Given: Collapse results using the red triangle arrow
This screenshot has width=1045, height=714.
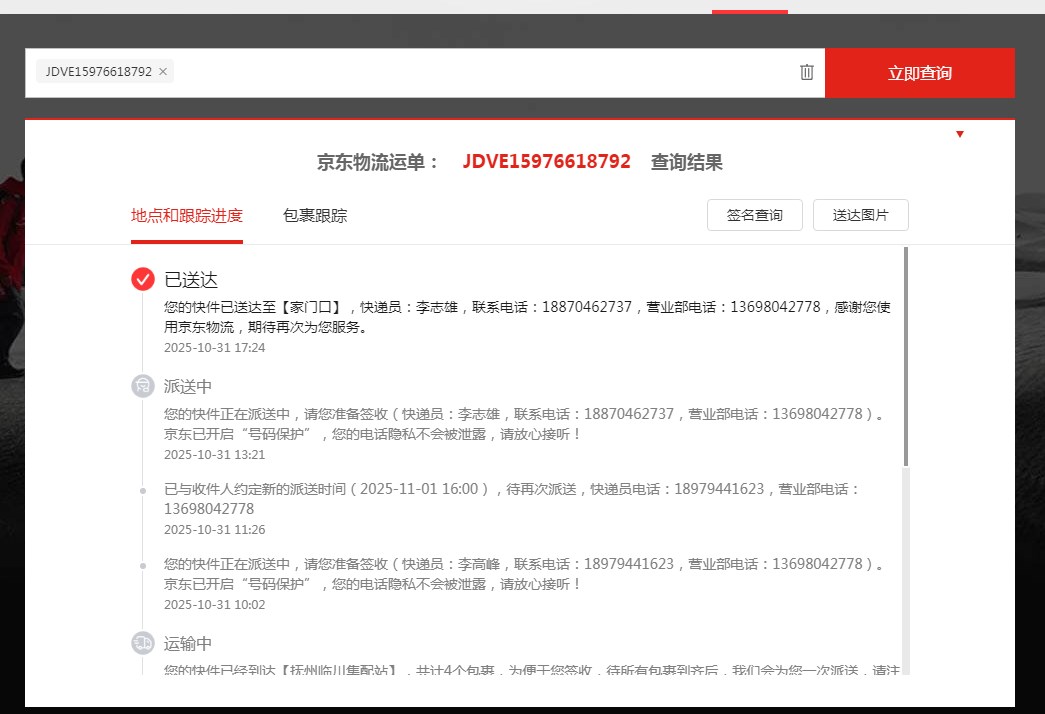Looking at the screenshot, I should click(x=960, y=134).
